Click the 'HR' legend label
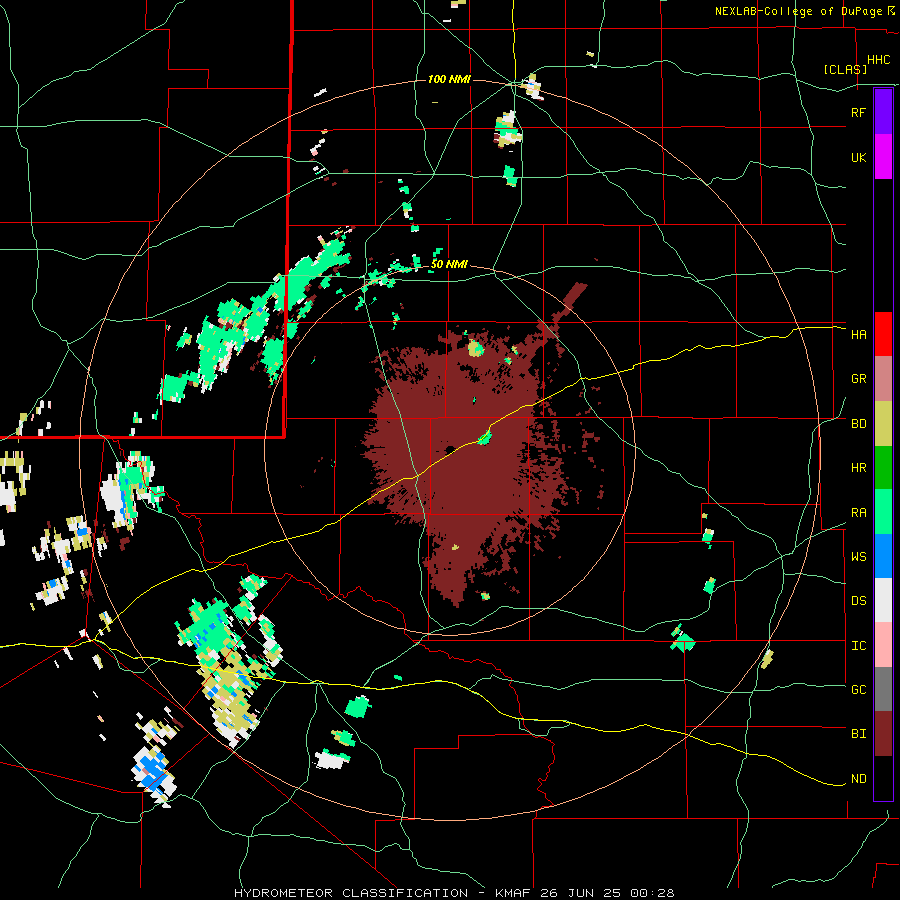 (859, 468)
